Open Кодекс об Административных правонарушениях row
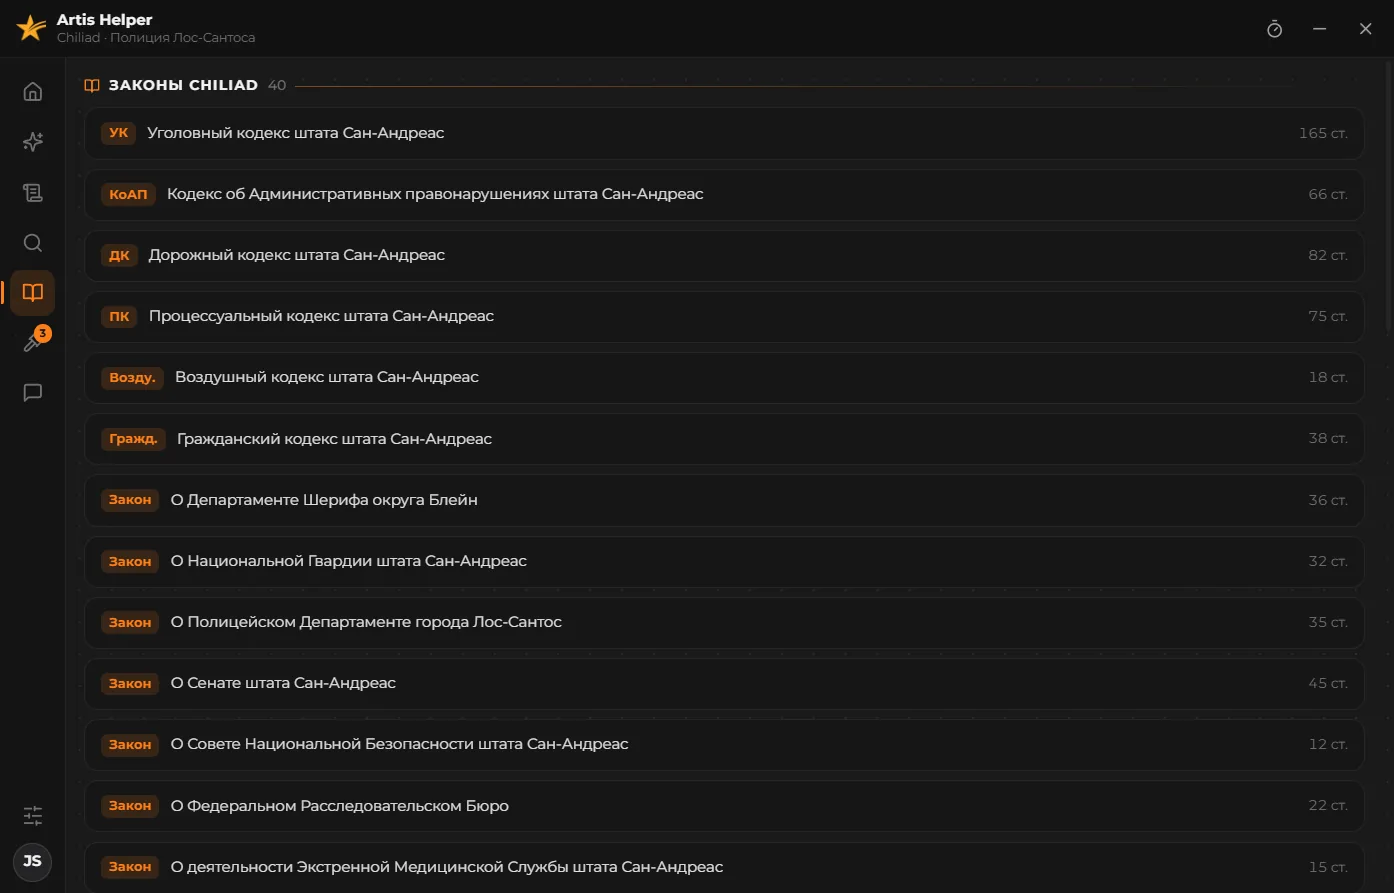The width and height of the screenshot is (1394, 893). pyautogui.click(x=724, y=194)
